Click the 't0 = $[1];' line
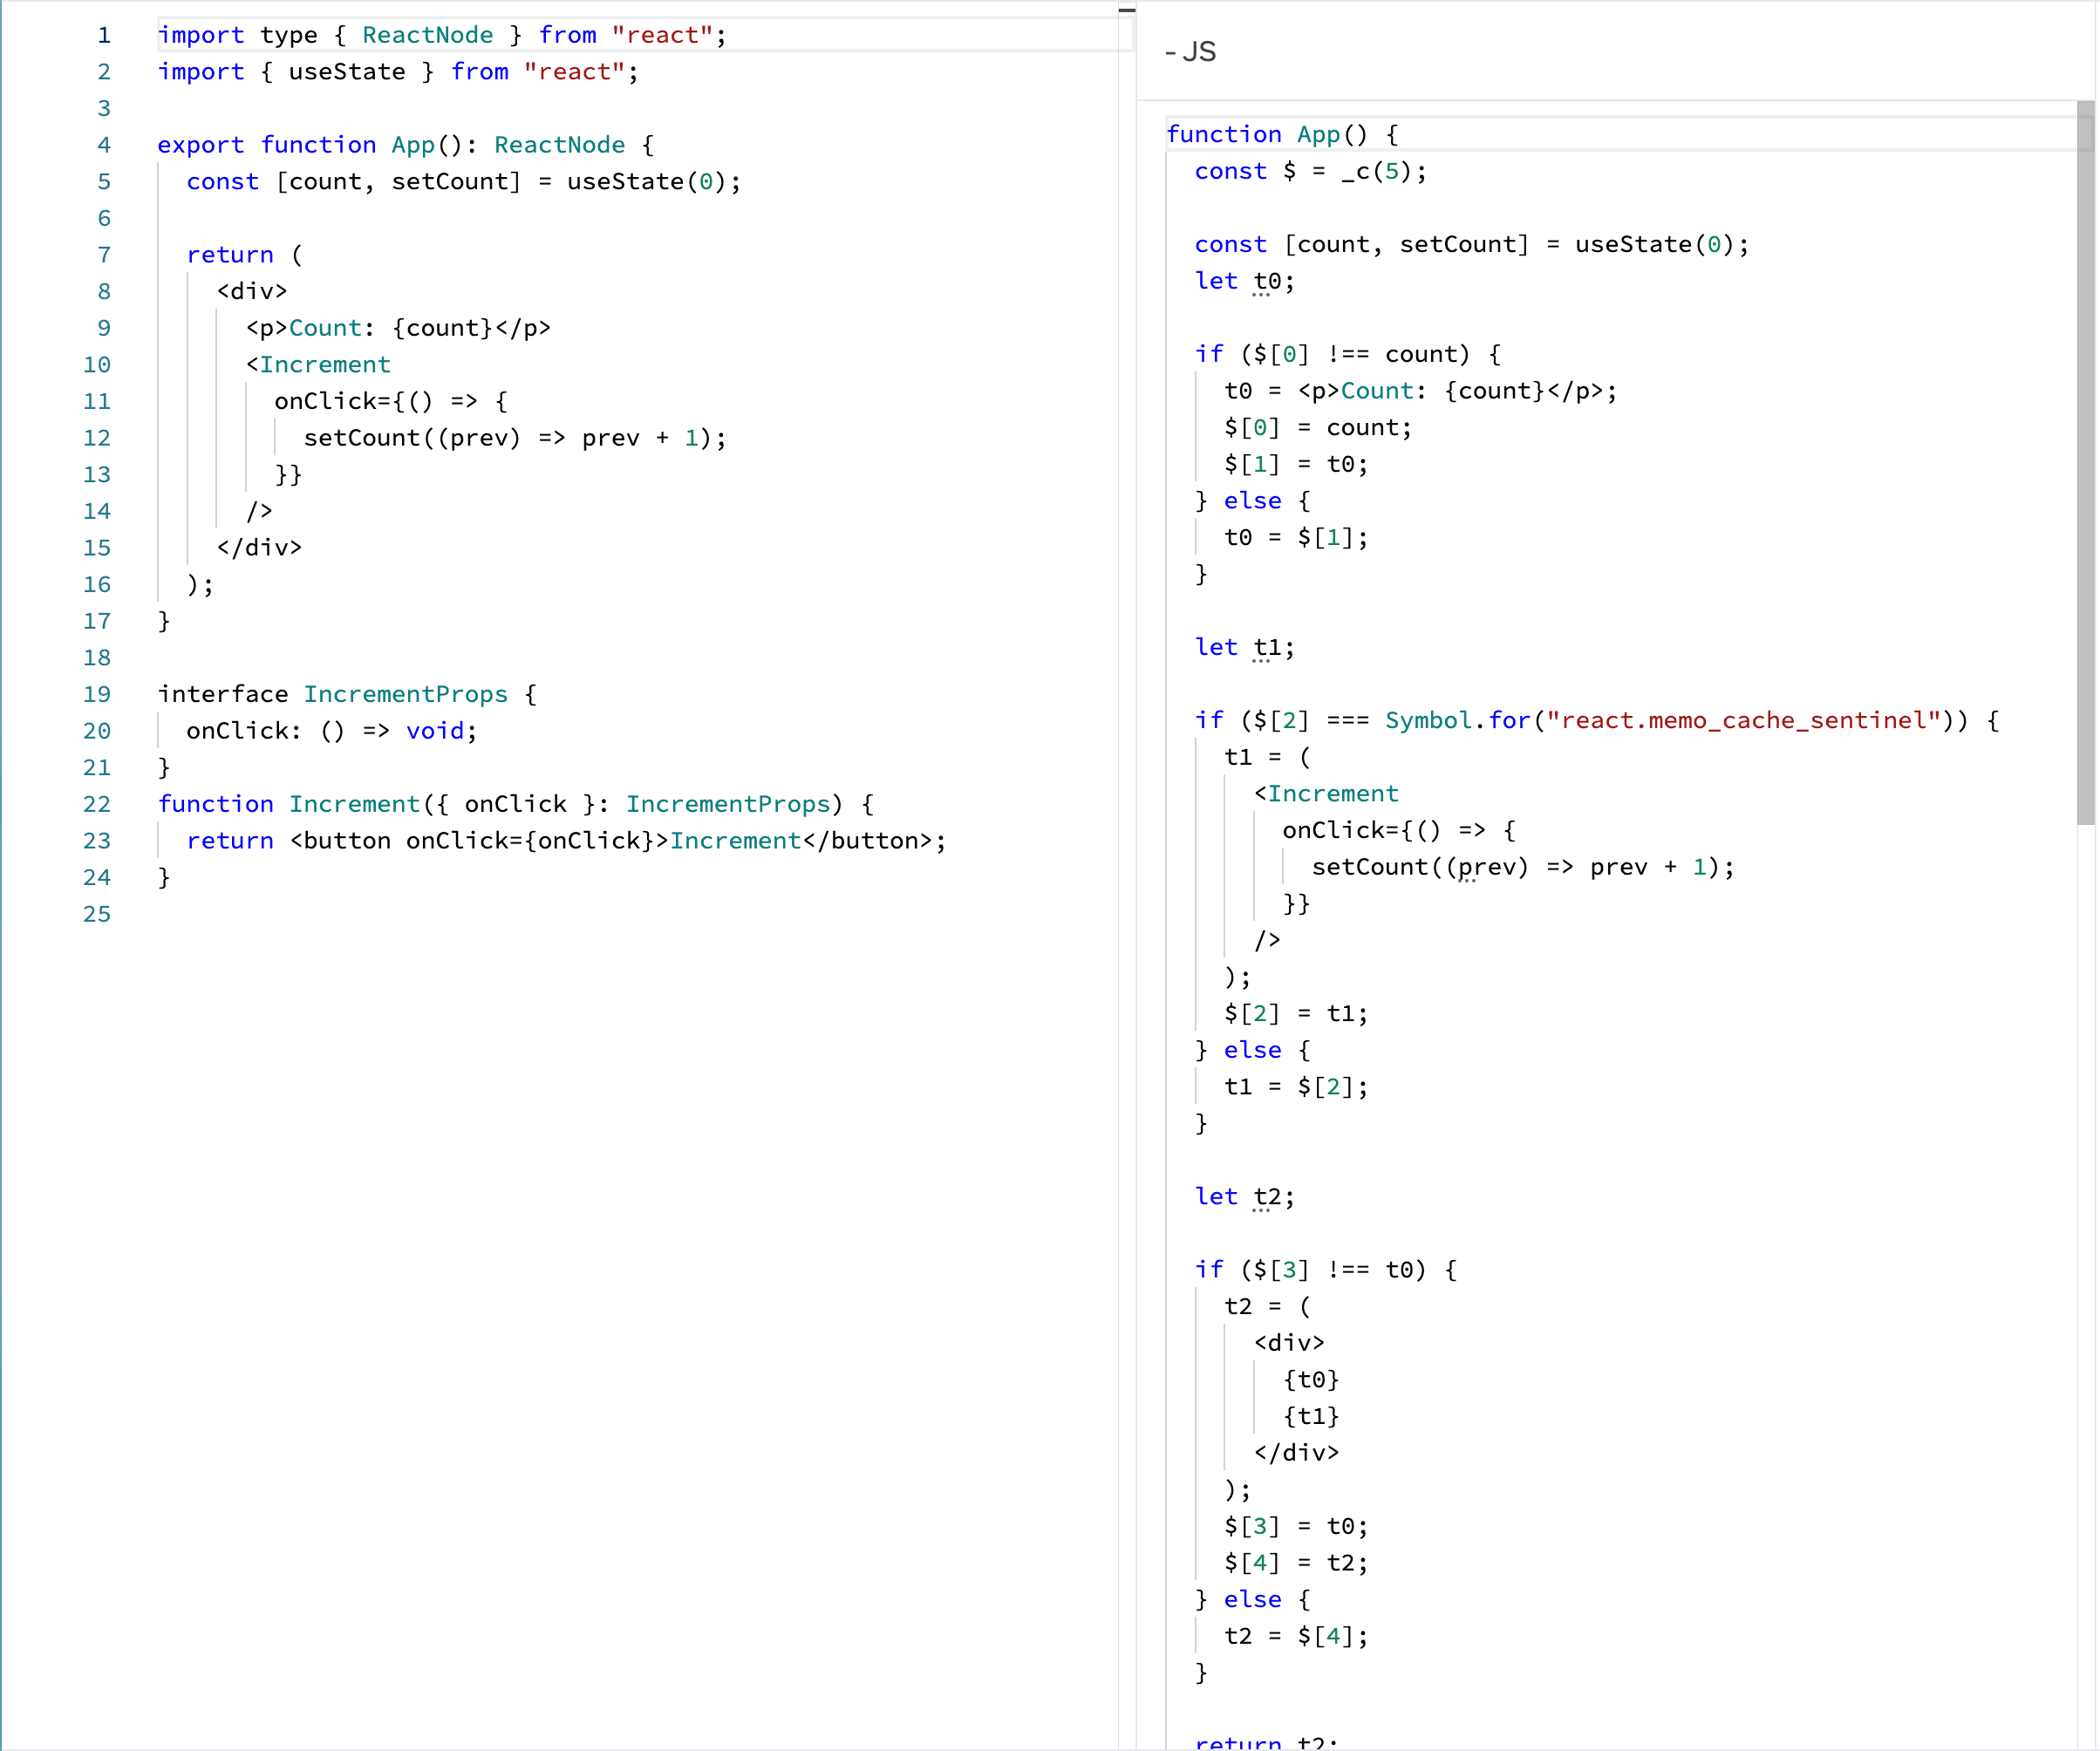The image size is (2100, 1751). [1296, 538]
